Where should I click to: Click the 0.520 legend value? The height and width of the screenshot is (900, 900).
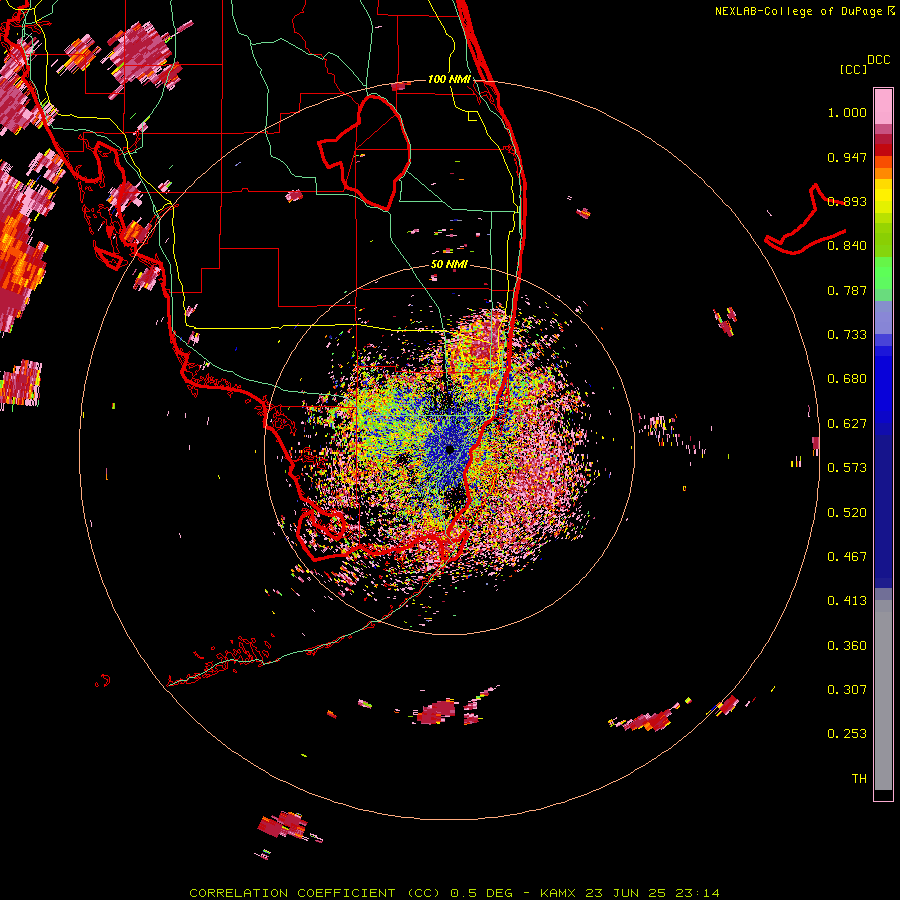pyautogui.click(x=847, y=513)
